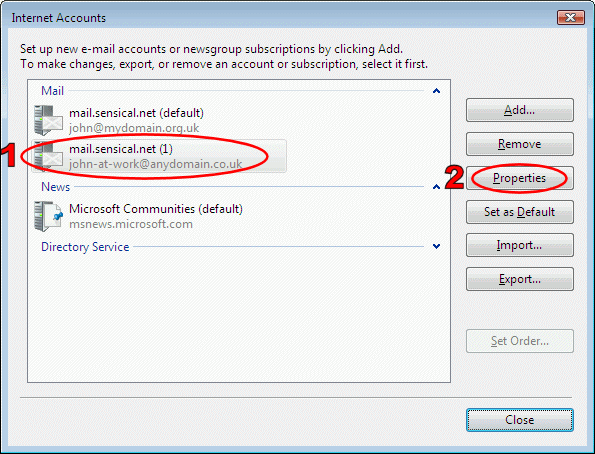Click the Export... button
Image resolution: width=595 pixels, height=454 pixels.
(519, 279)
